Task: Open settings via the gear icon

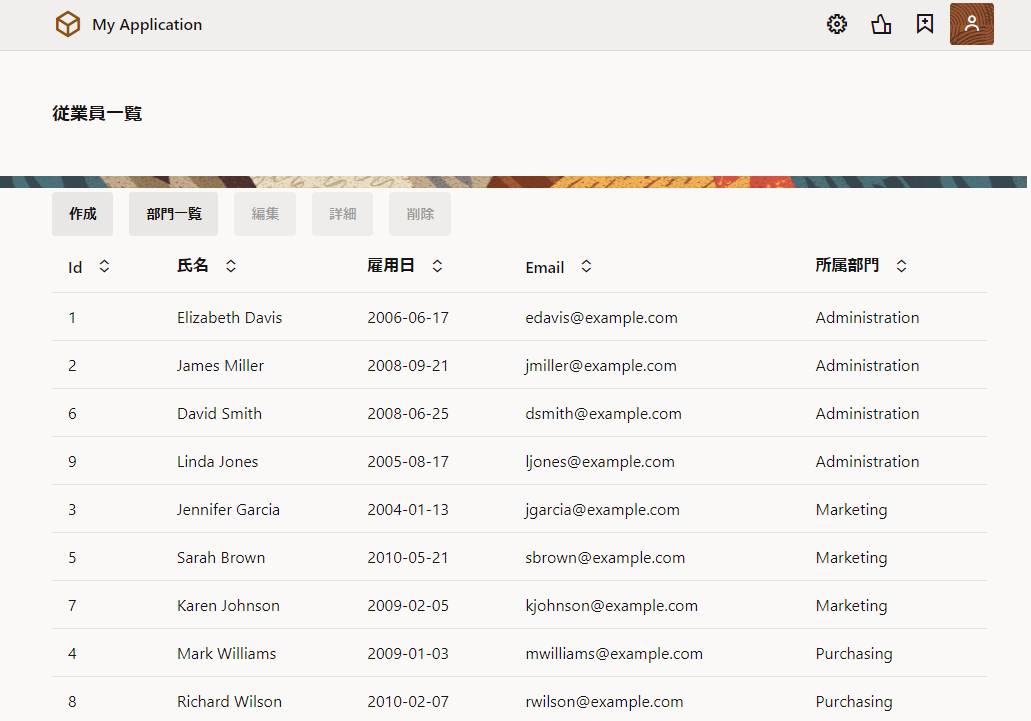Action: [x=837, y=25]
